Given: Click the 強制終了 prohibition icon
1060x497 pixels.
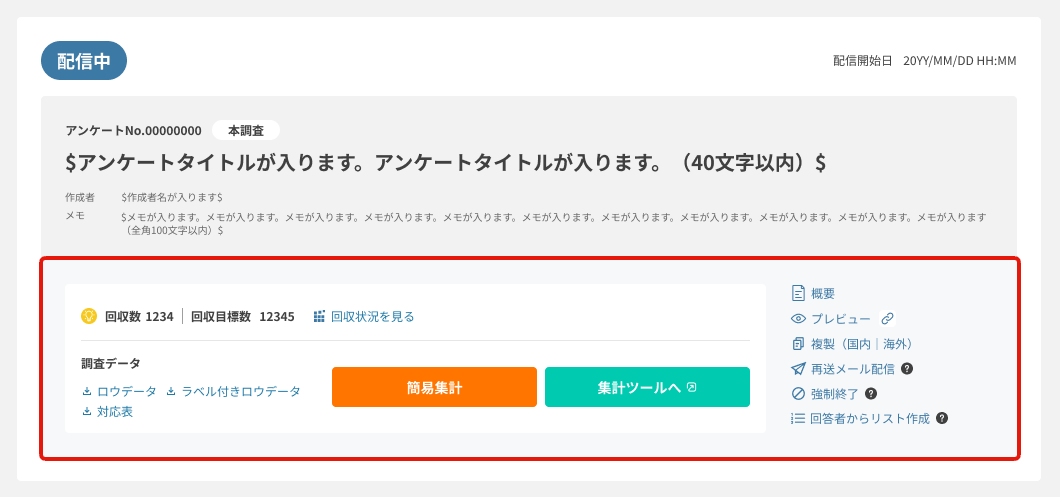Looking at the screenshot, I should click(x=798, y=393).
